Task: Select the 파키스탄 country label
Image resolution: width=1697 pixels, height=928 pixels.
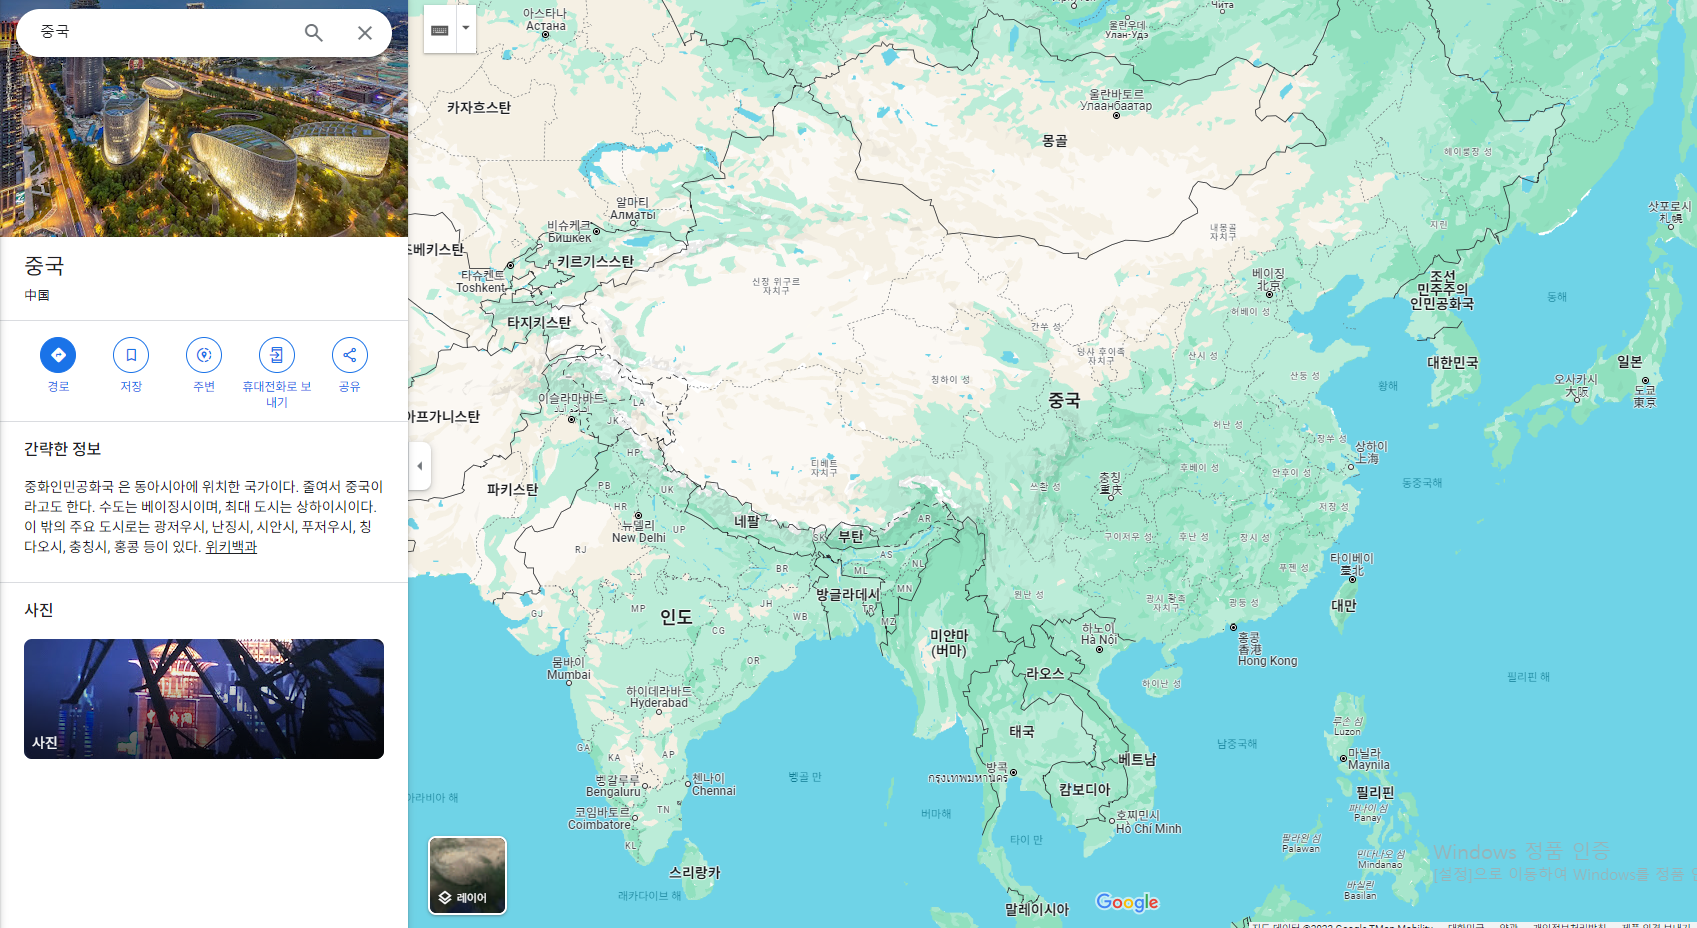Action: (x=512, y=490)
